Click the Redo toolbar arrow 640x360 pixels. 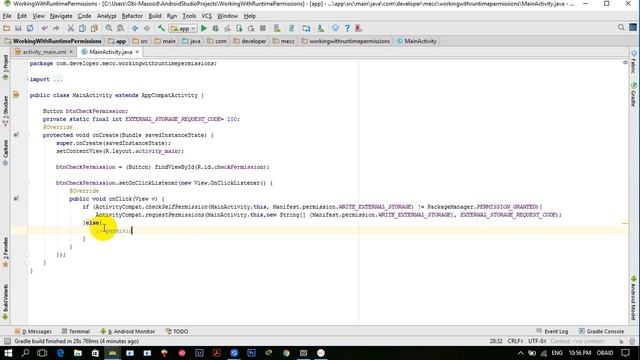[x=56, y=28]
